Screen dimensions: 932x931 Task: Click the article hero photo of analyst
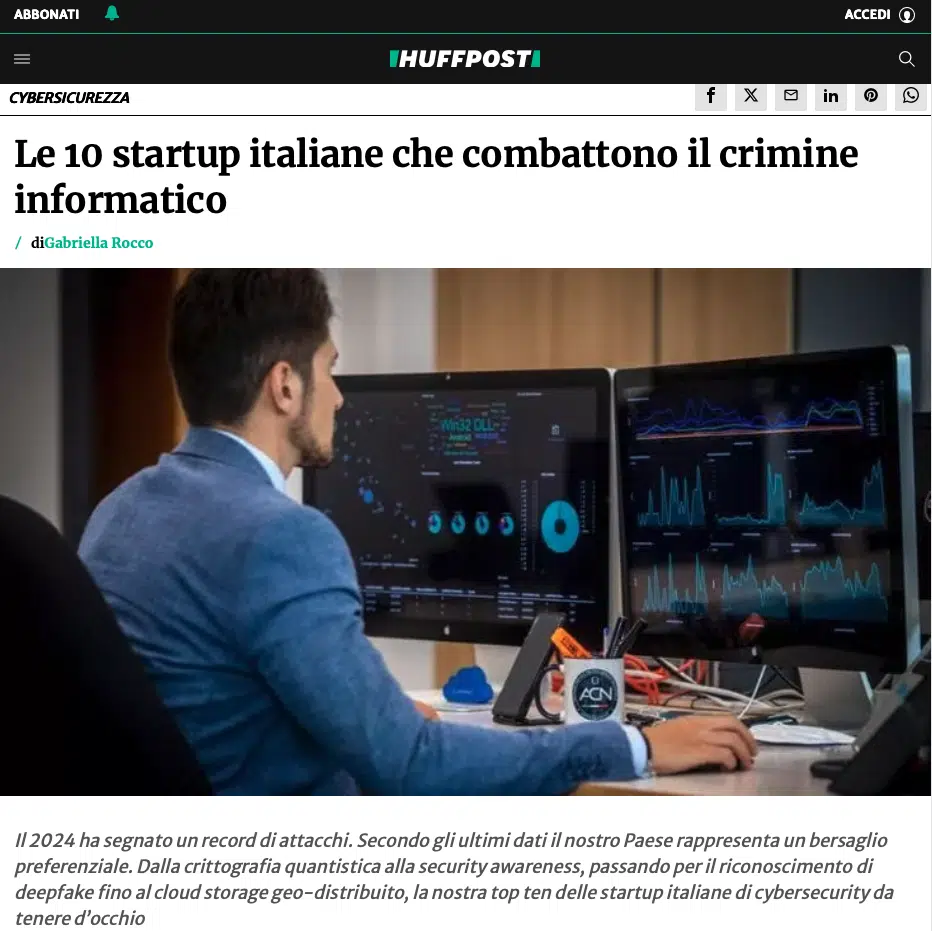(x=465, y=531)
